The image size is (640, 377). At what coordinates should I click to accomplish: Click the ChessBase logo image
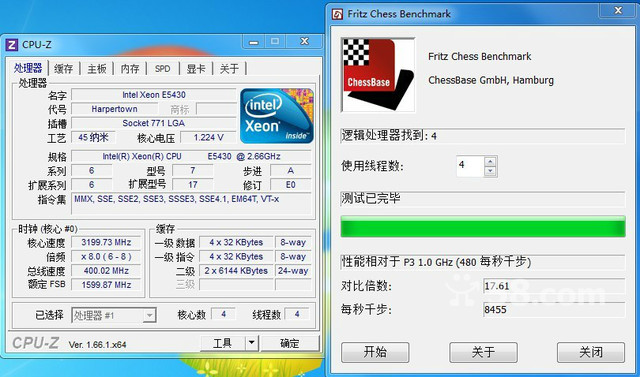pyautogui.click(x=378, y=75)
